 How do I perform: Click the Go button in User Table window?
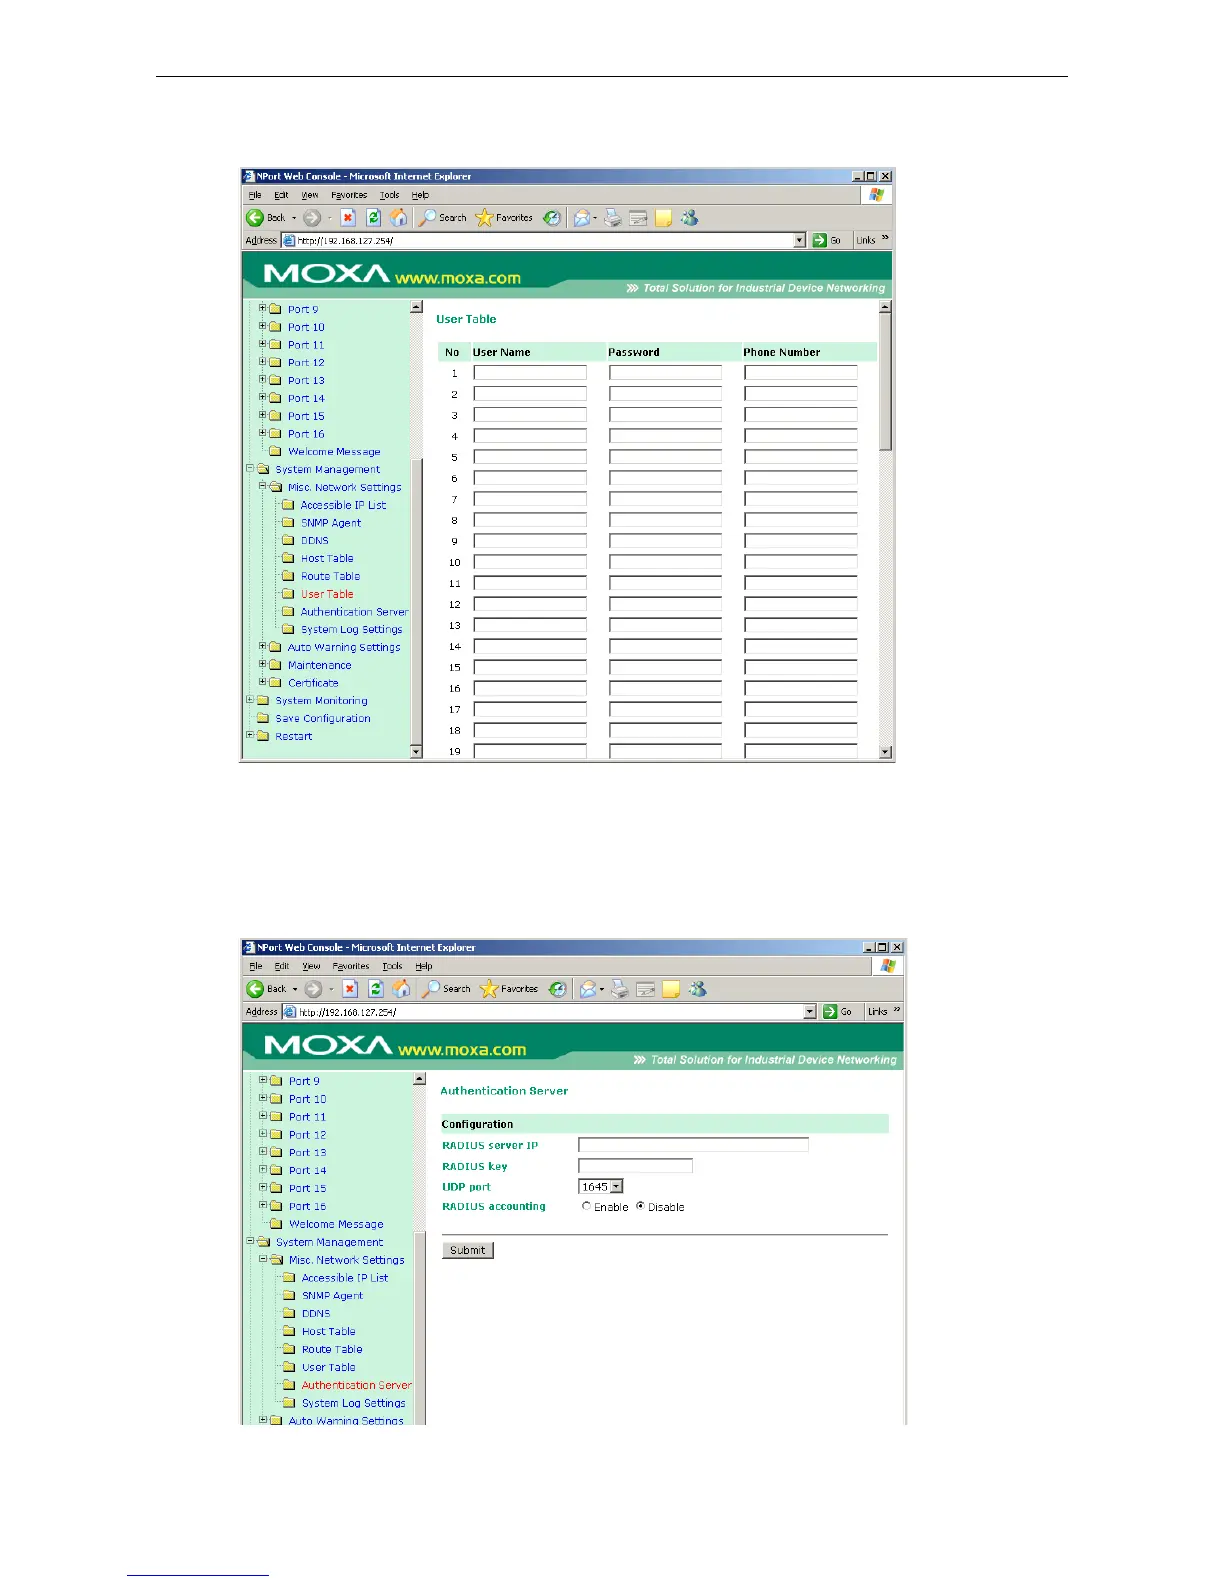point(828,240)
